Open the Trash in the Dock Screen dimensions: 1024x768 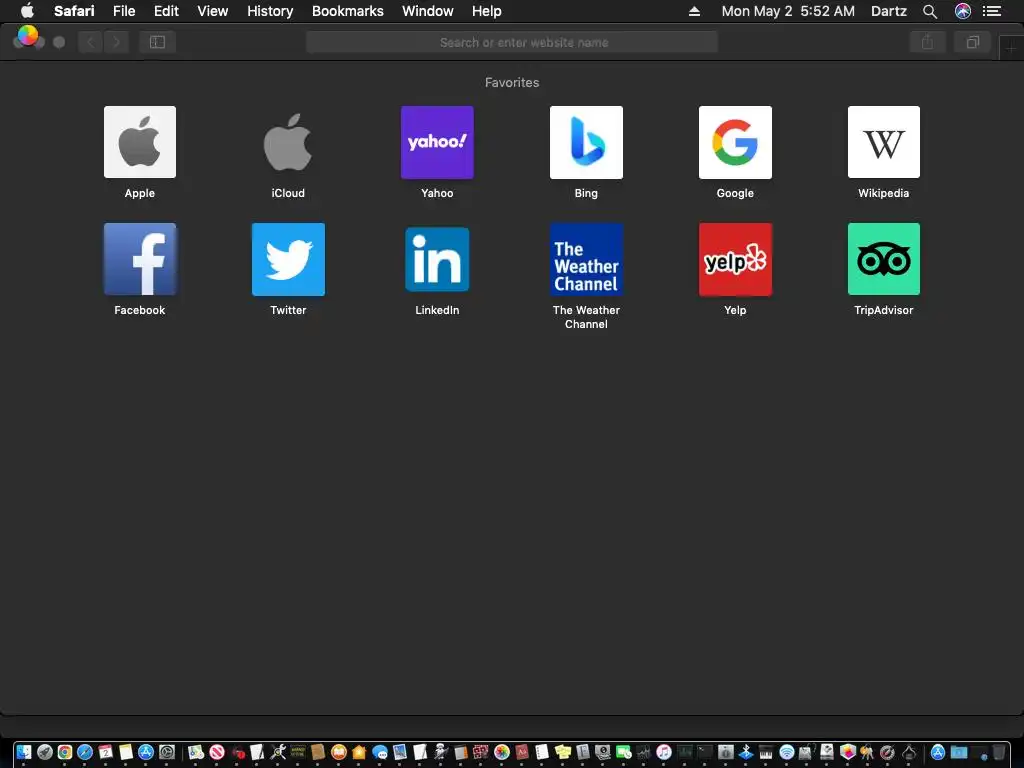999,752
